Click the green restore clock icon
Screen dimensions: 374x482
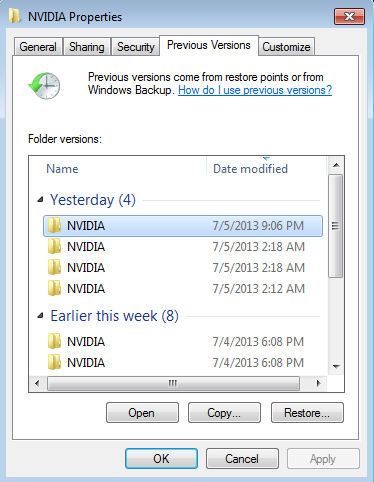click(x=44, y=86)
